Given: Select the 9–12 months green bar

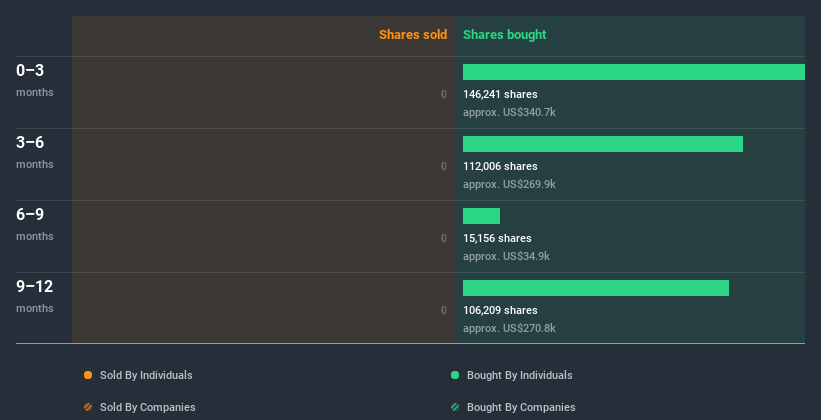Looking at the screenshot, I should pos(596,288).
